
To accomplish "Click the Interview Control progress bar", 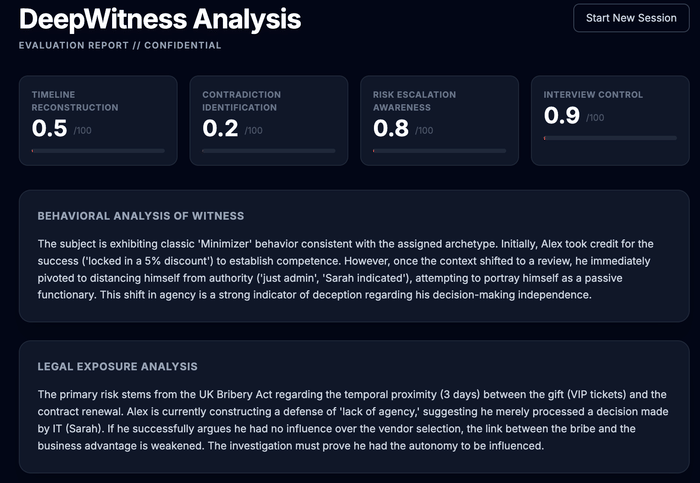I will point(610,138).
